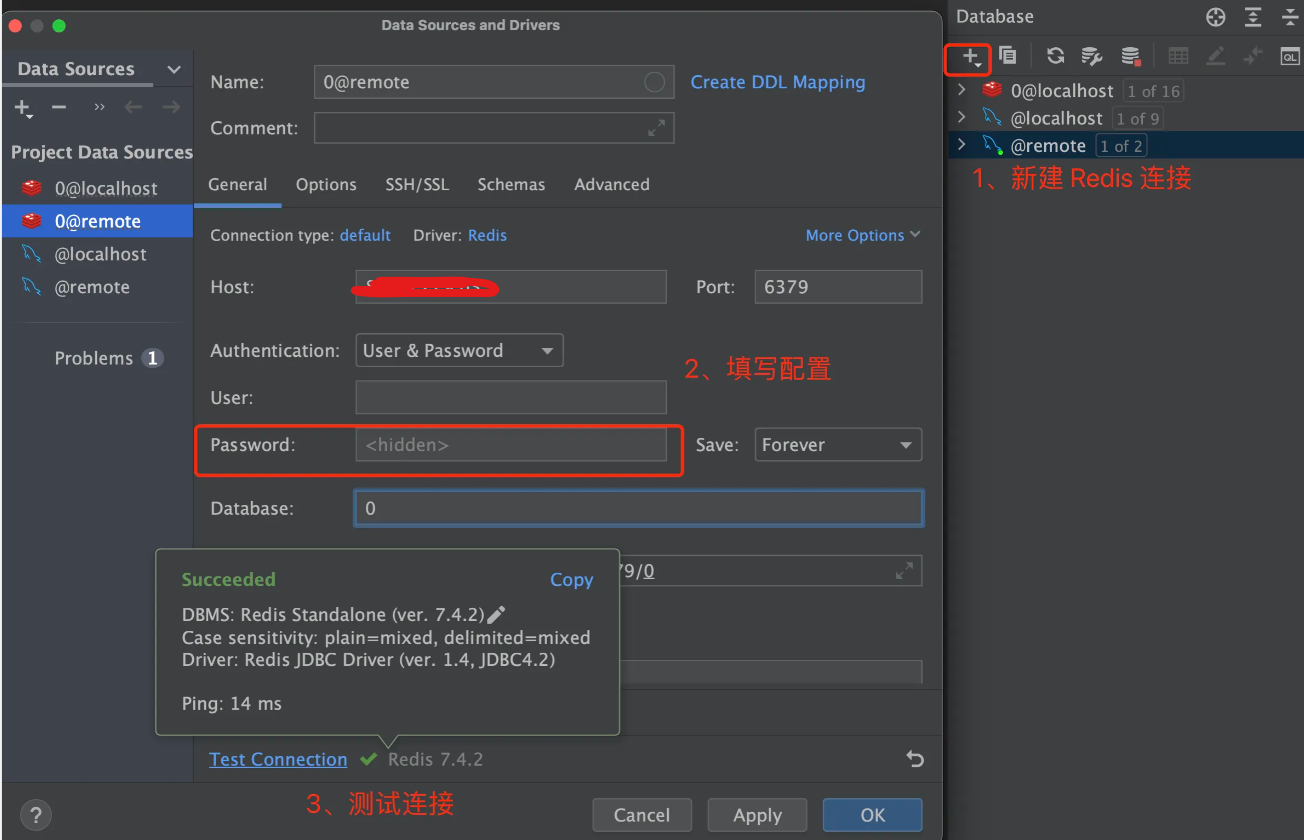Click the back arrow in Data Sources toolbar
This screenshot has width=1304, height=840.
coord(133,107)
